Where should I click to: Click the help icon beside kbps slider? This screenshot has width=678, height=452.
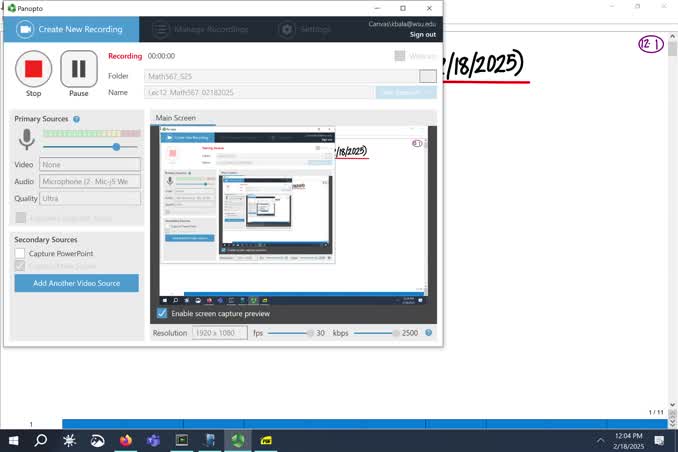(x=429, y=333)
